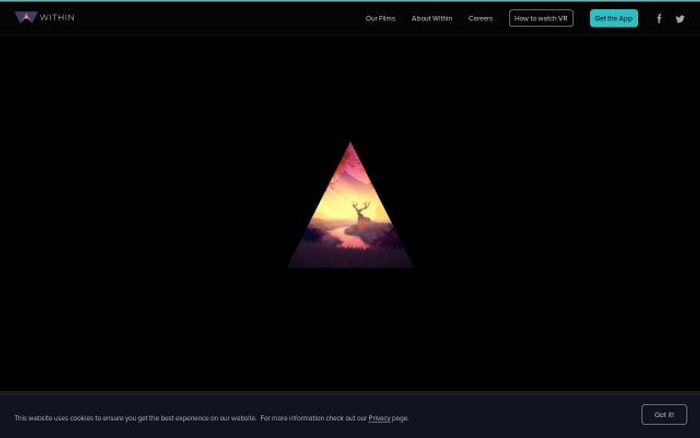
Task: Navigate to the Careers page
Action: pyautogui.click(x=480, y=19)
